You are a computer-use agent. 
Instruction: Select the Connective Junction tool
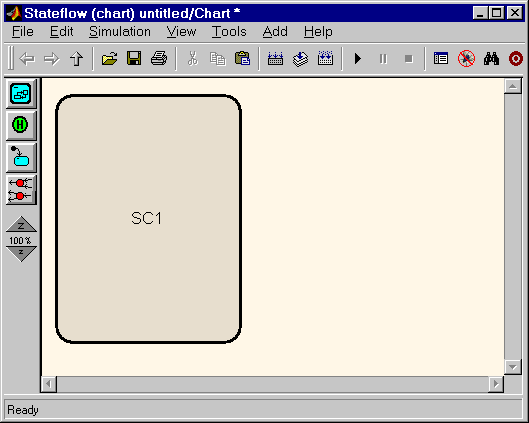(21, 190)
